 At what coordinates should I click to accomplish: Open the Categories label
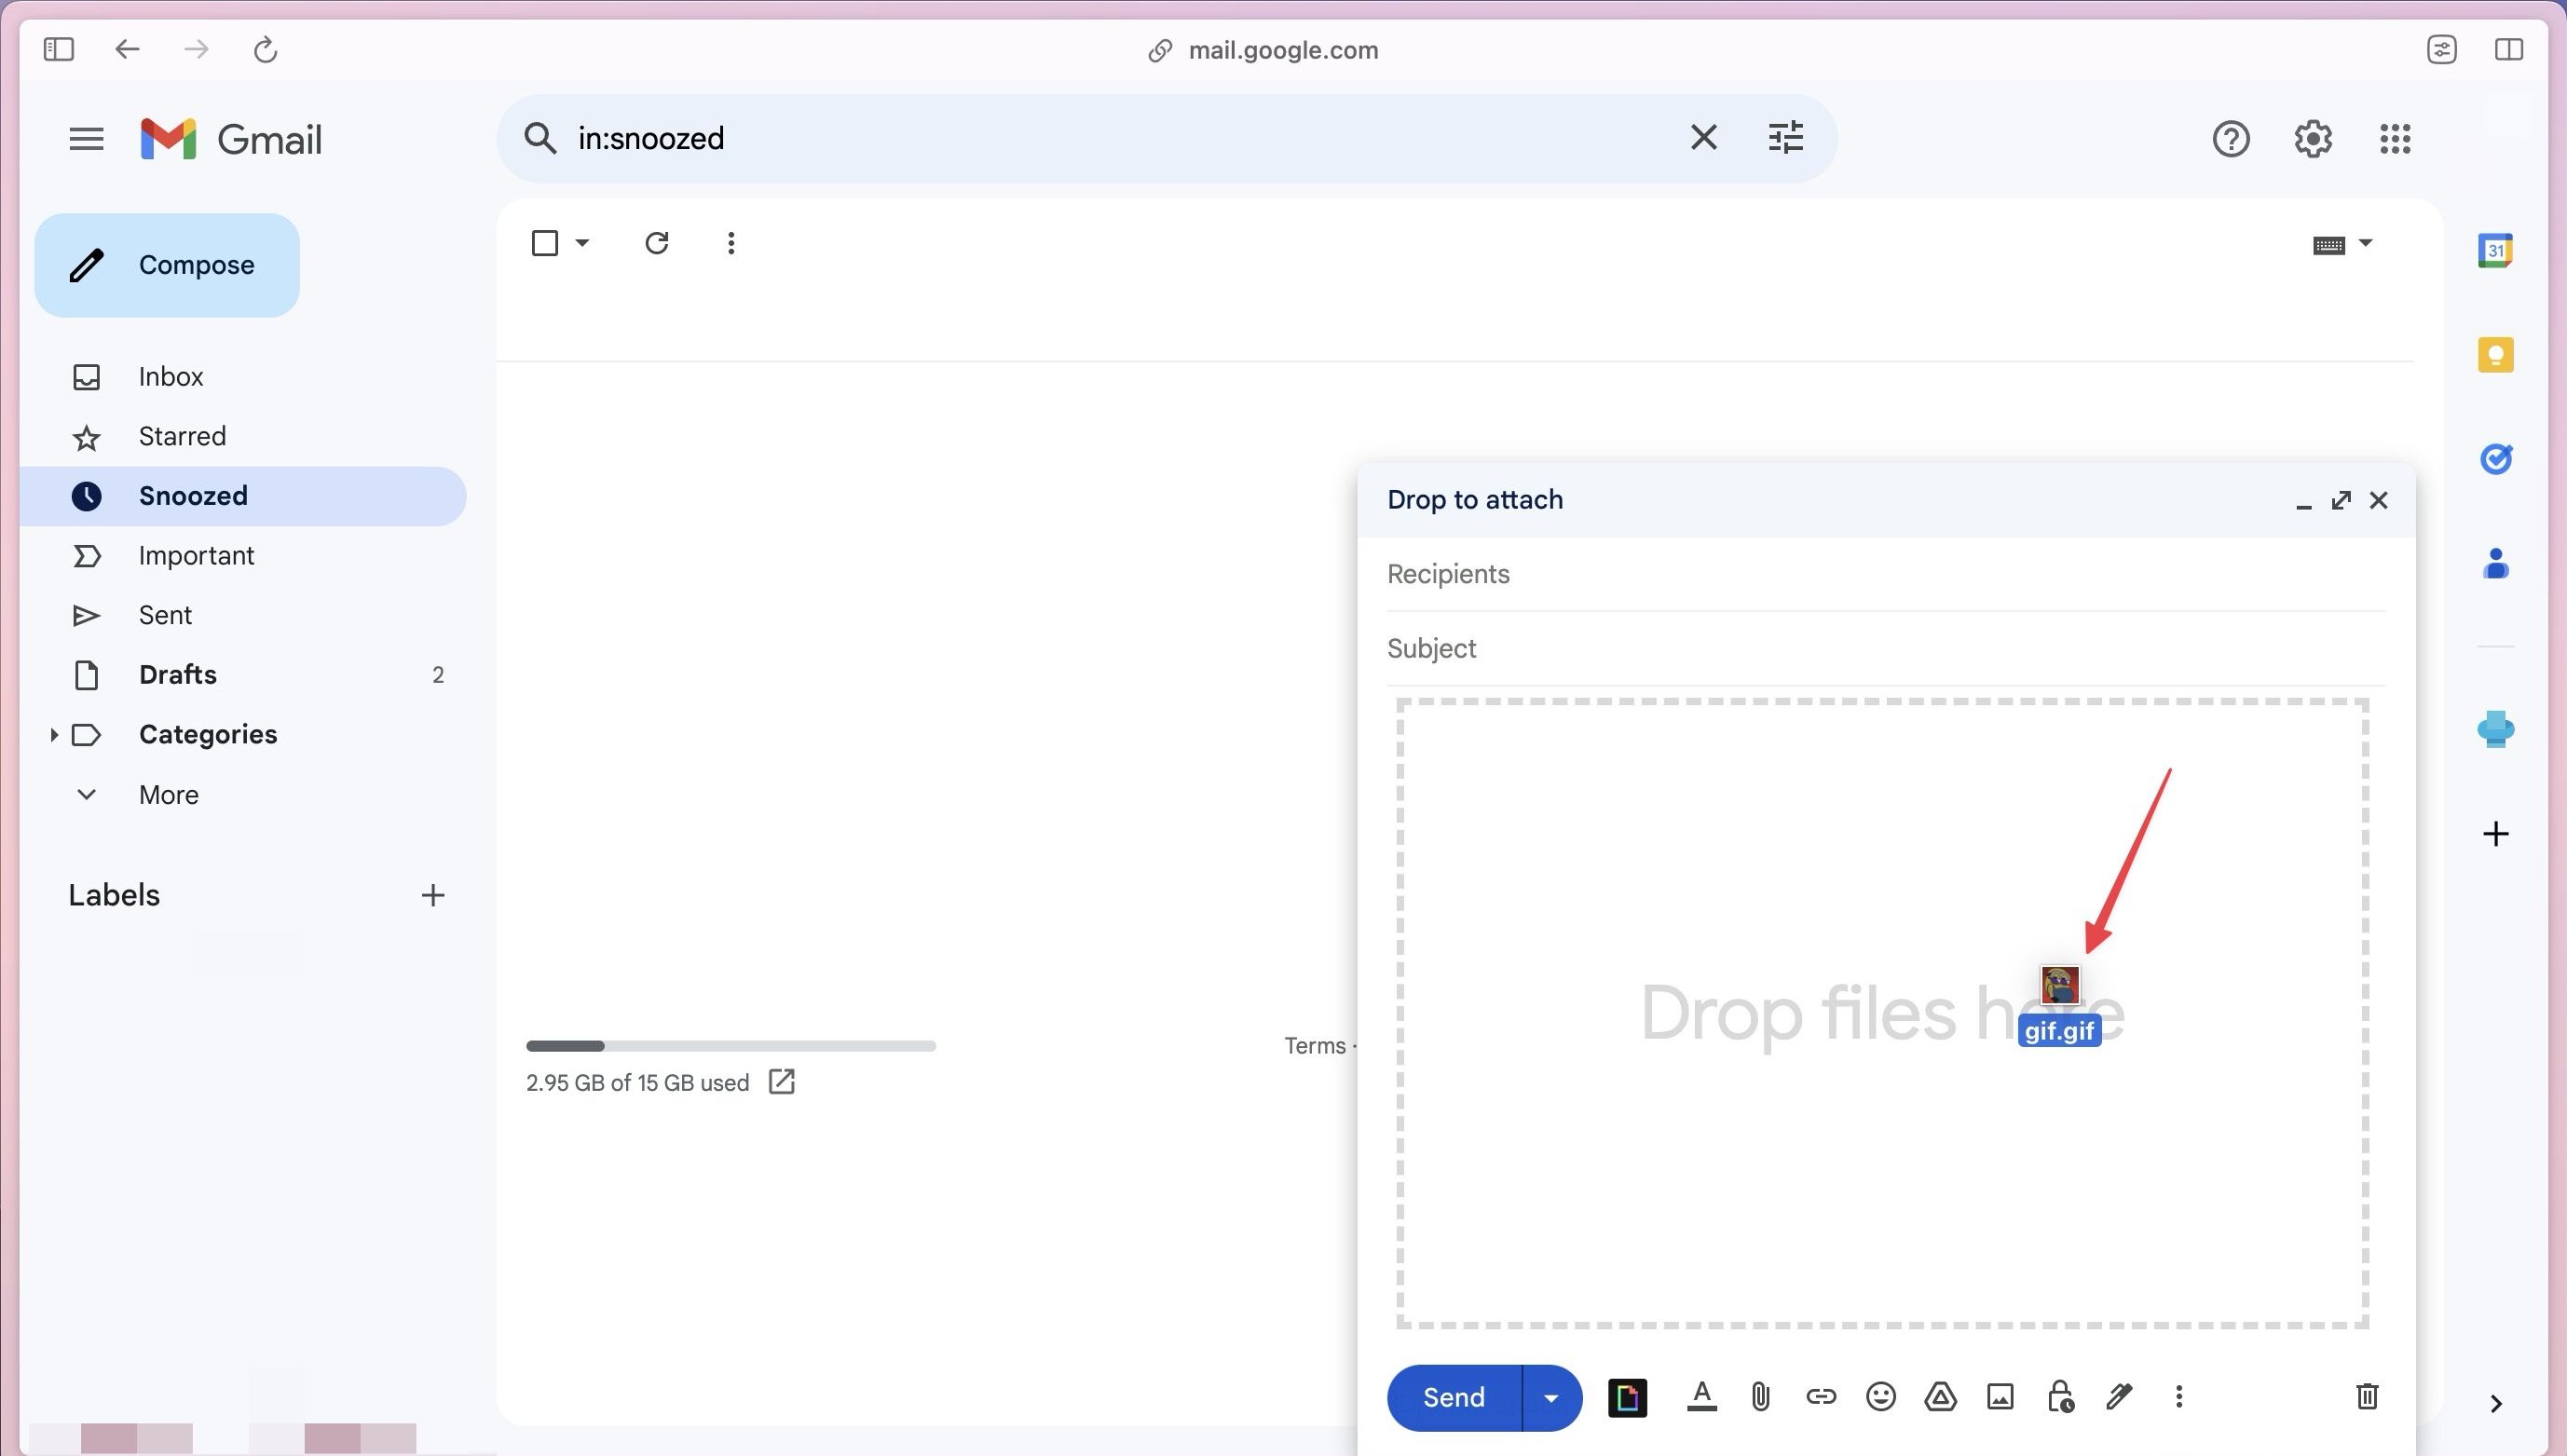coord(208,735)
